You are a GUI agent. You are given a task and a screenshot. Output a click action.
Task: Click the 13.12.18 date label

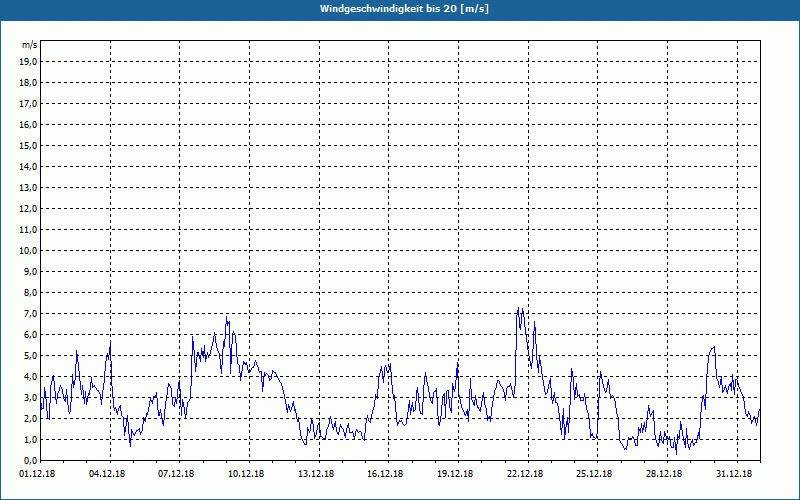point(316,473)
